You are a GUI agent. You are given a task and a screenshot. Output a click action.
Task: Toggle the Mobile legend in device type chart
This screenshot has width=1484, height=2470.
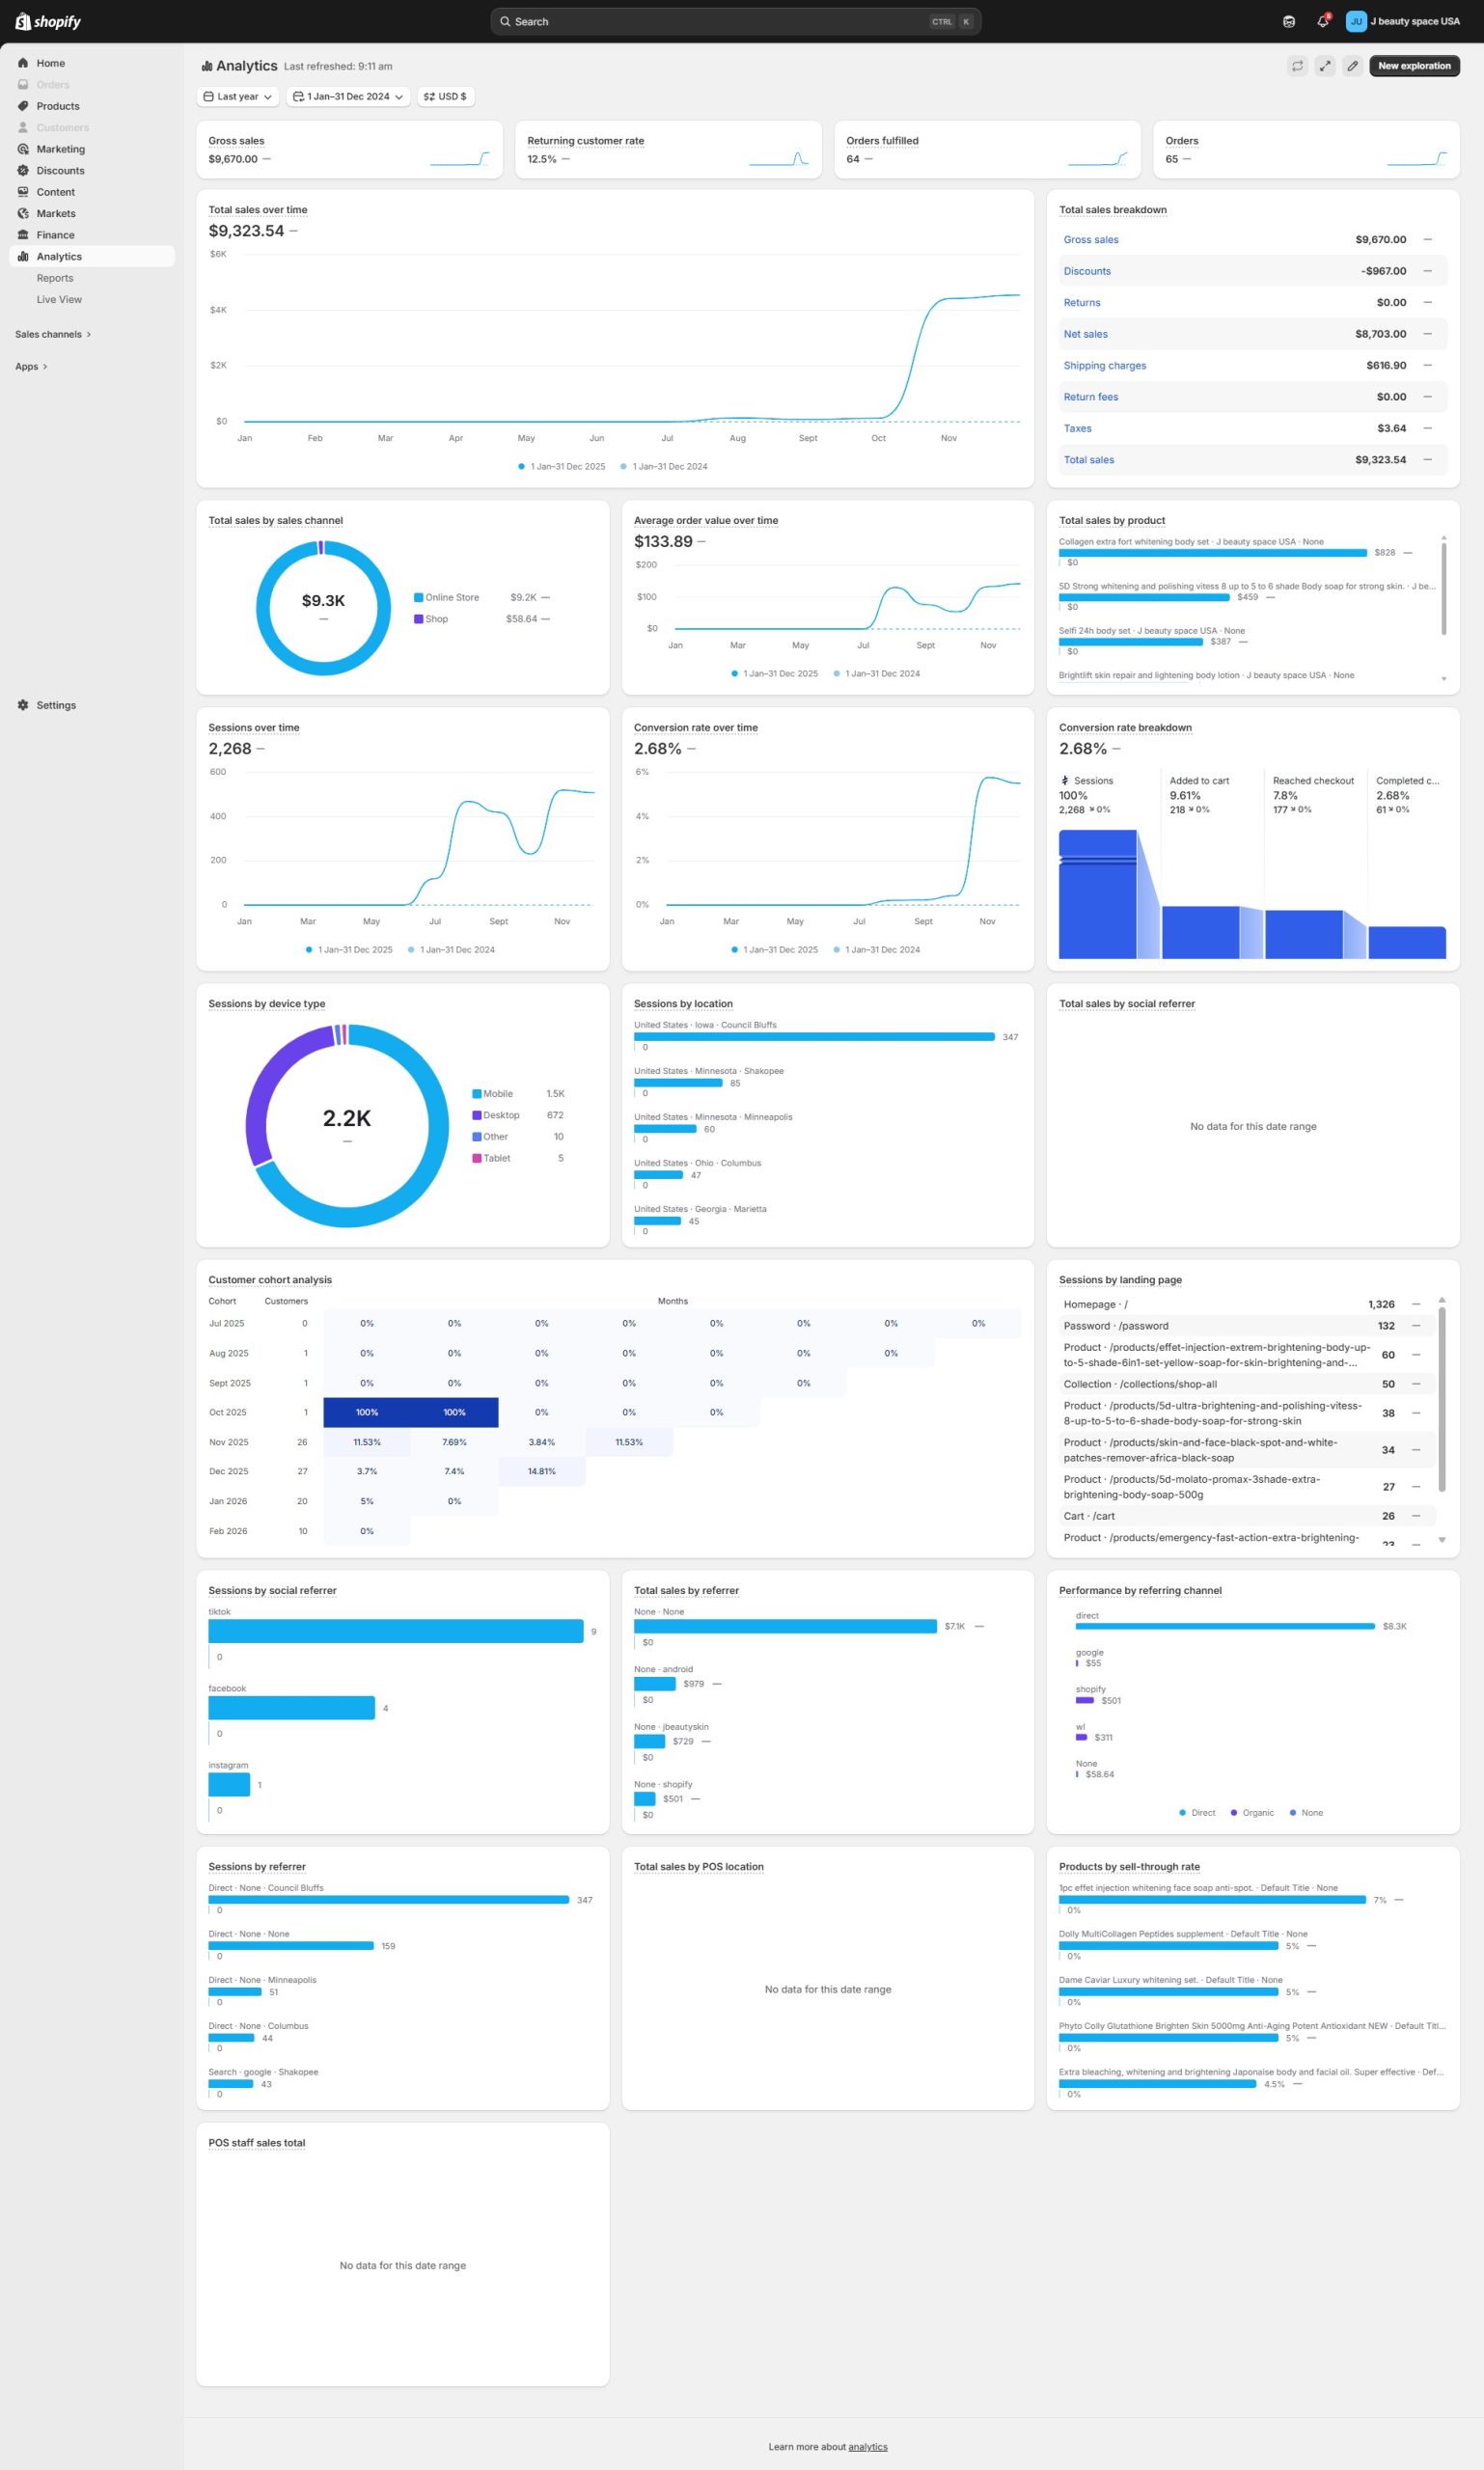[492, 1093]
